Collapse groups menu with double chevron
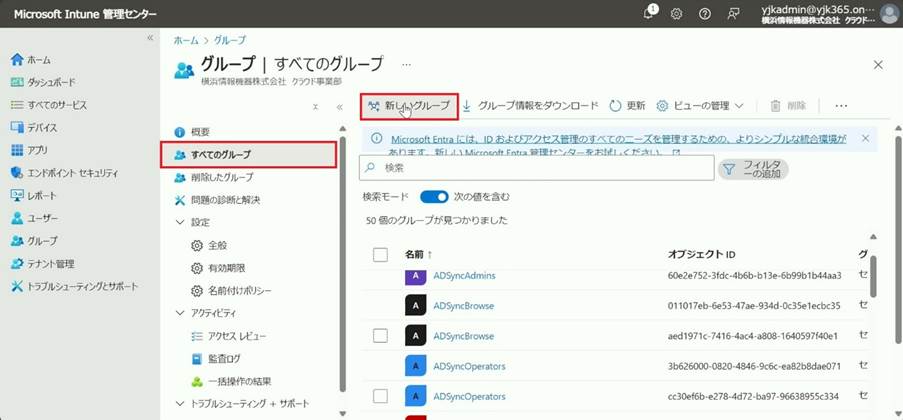The width and height of the screenshot is (903, 420). [339, 107]
